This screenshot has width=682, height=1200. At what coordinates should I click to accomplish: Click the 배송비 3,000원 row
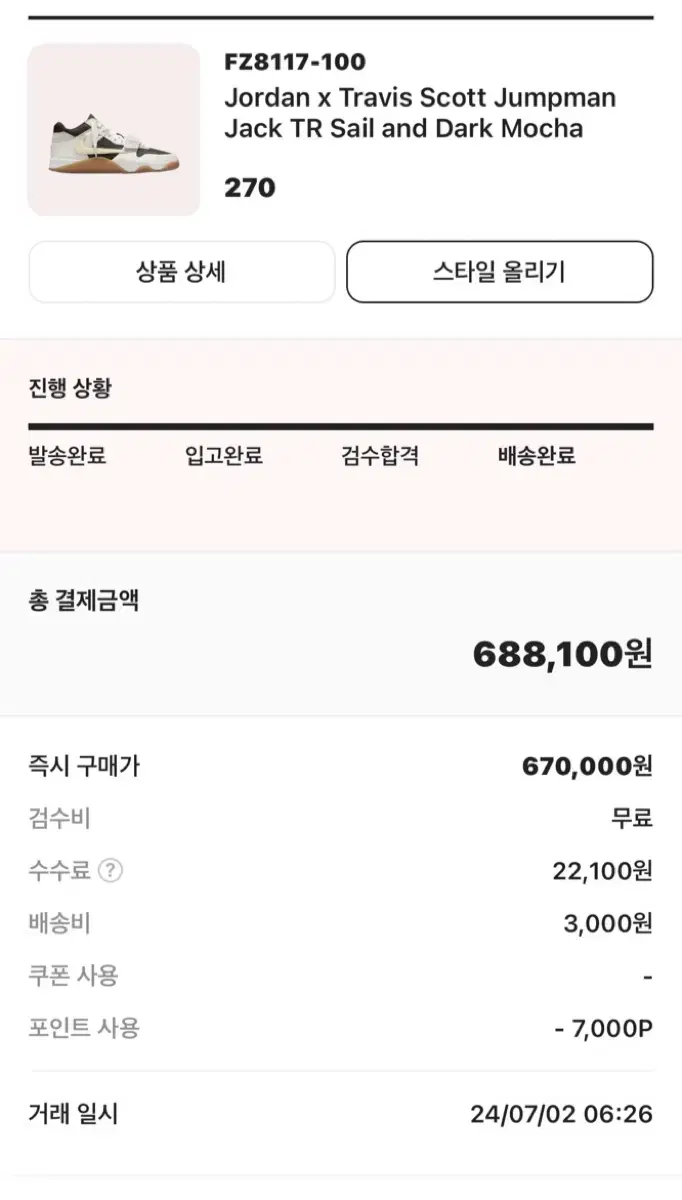(x=341, y=923)
